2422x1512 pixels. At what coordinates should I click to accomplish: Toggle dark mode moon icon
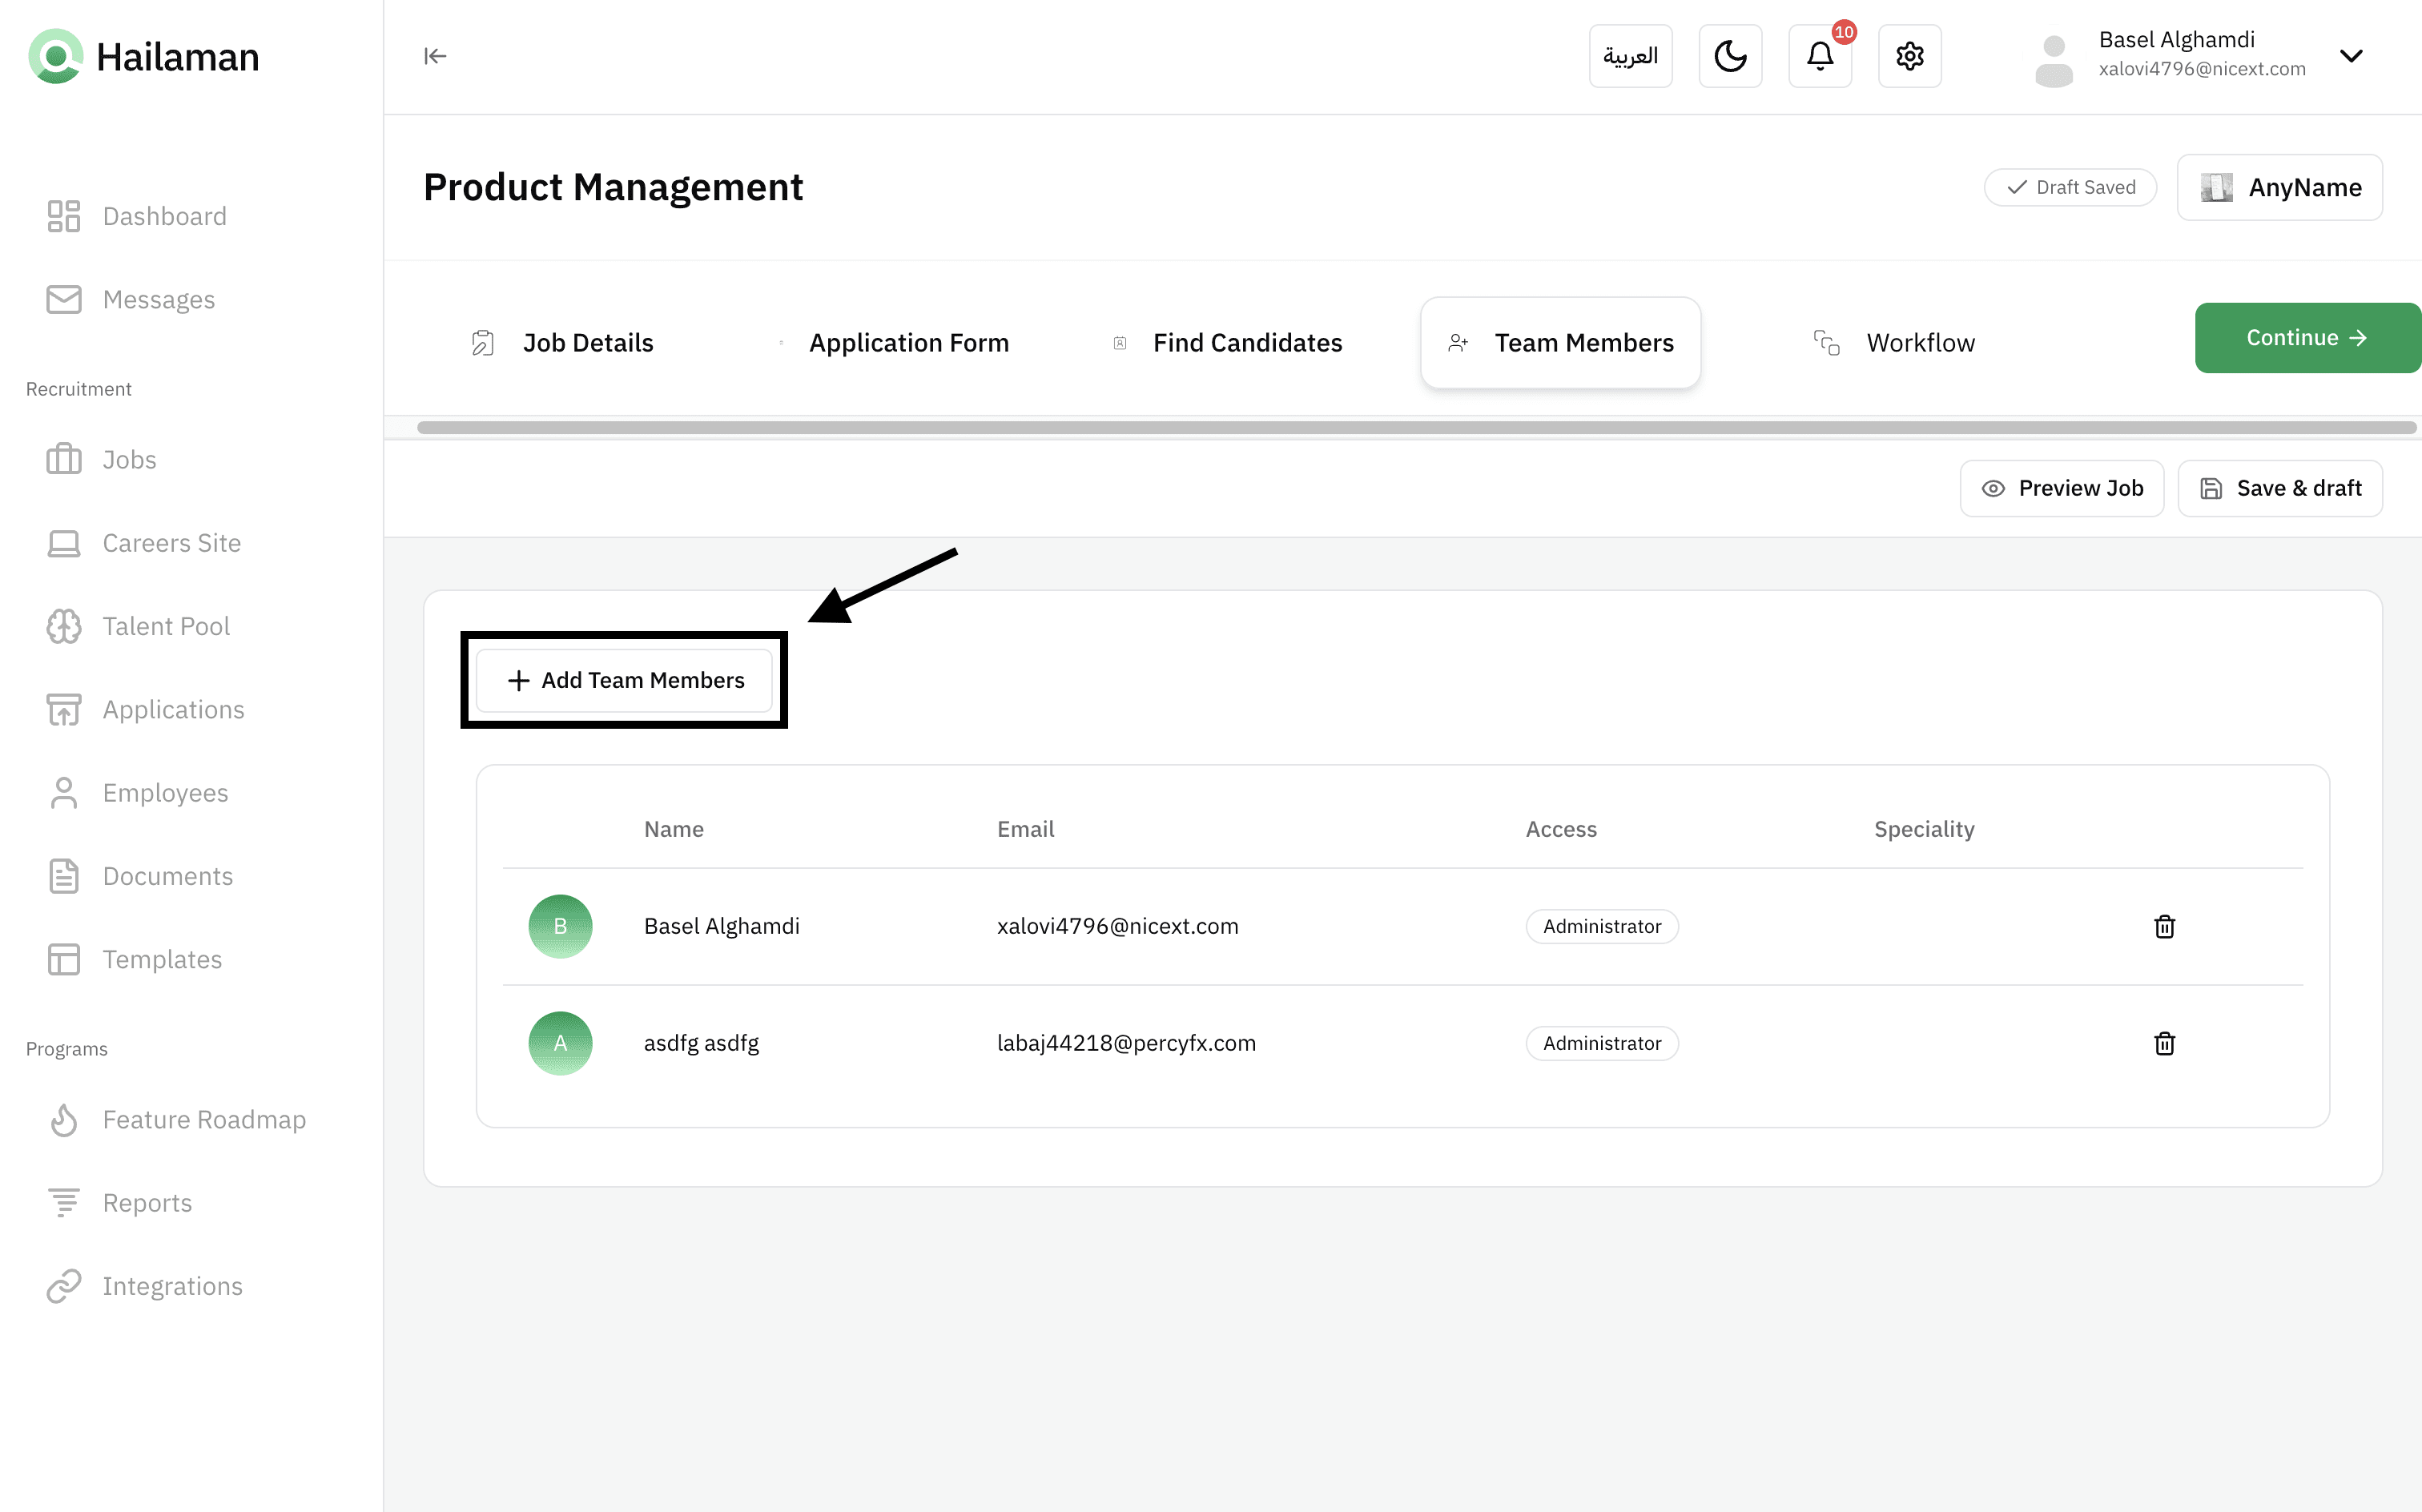tap(1730, 56)
